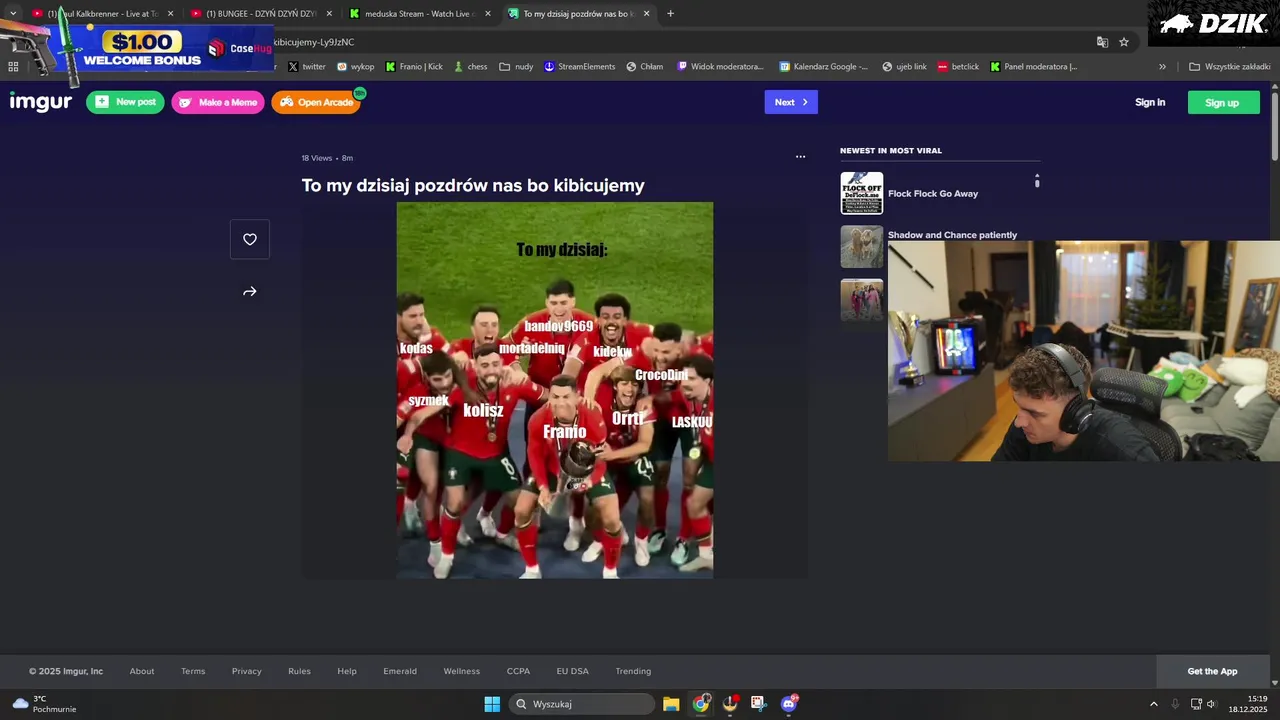Open the wykop bookmark
The width and height of the screenshot is (1280, 720).
pos(355,67)
